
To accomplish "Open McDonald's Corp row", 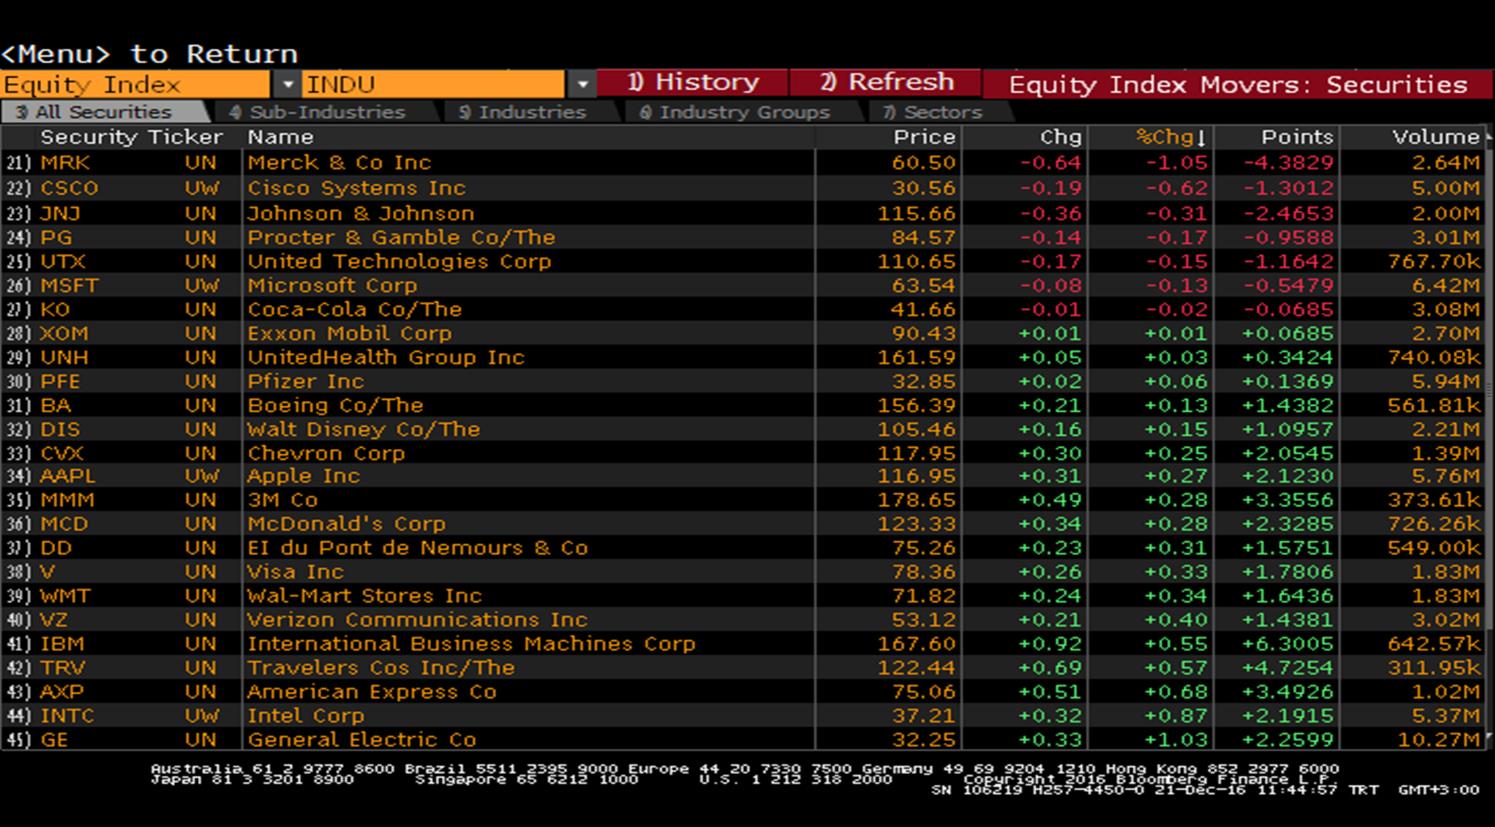I will pos(745,524).
